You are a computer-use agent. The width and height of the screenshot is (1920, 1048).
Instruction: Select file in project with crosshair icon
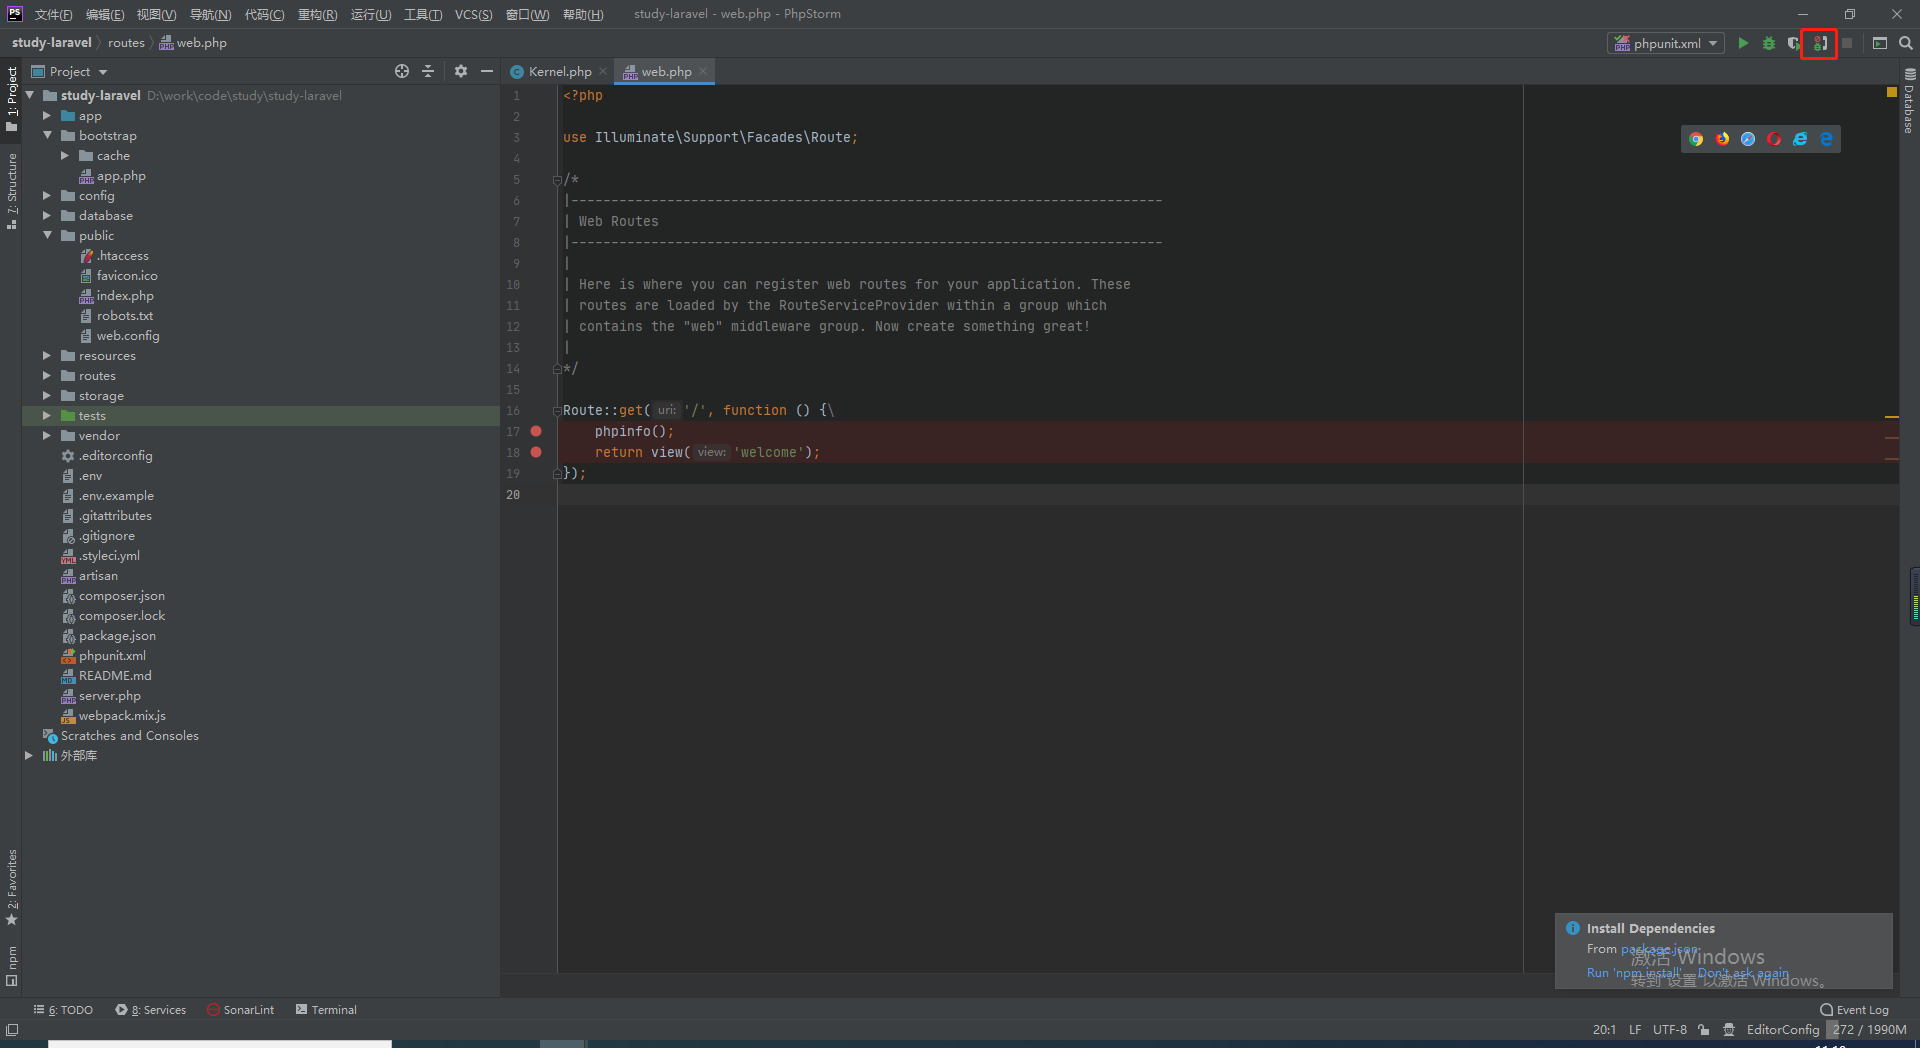click(x=401, y=71)
